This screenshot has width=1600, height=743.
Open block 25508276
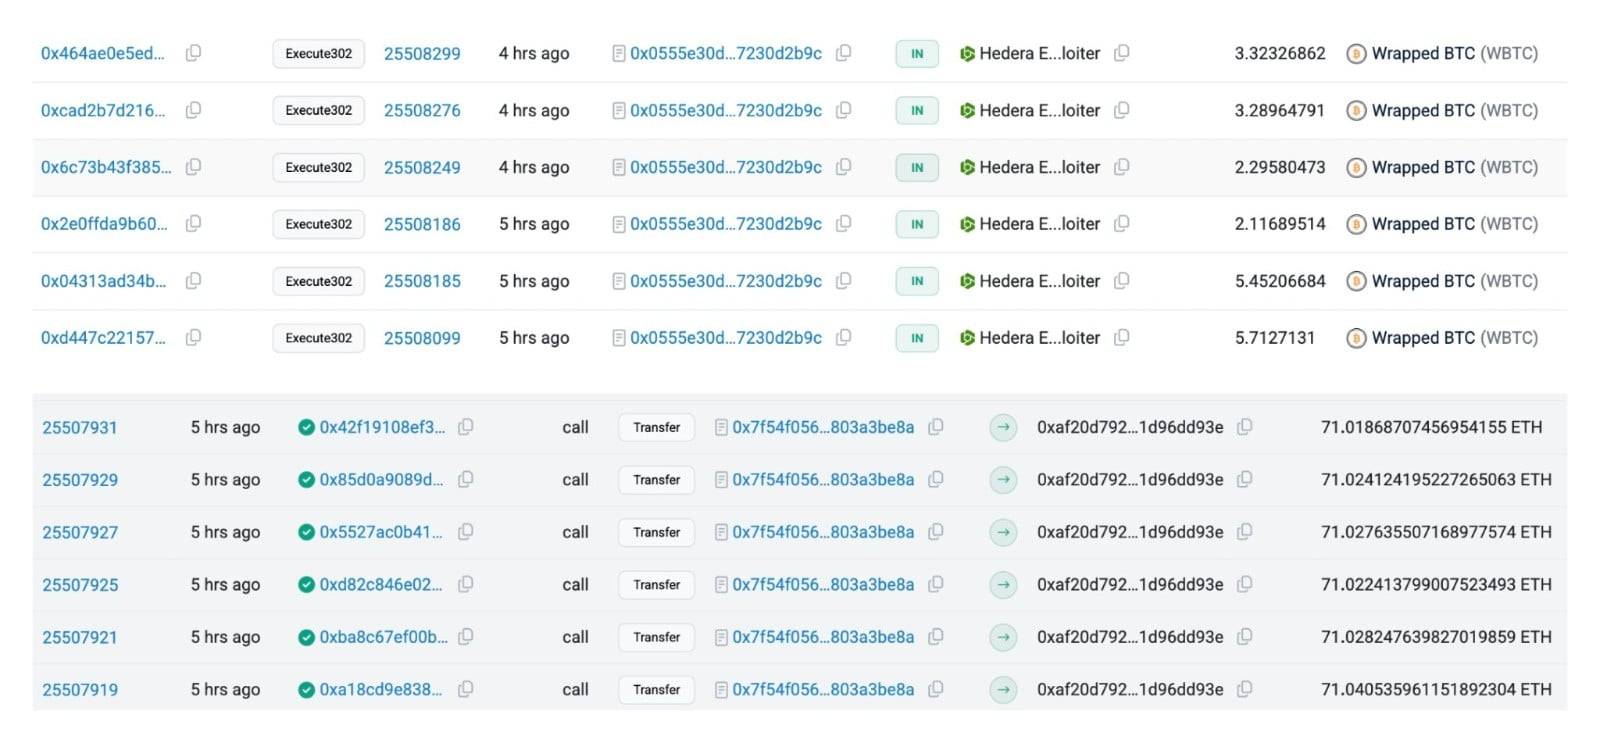(x=422, y=110)
